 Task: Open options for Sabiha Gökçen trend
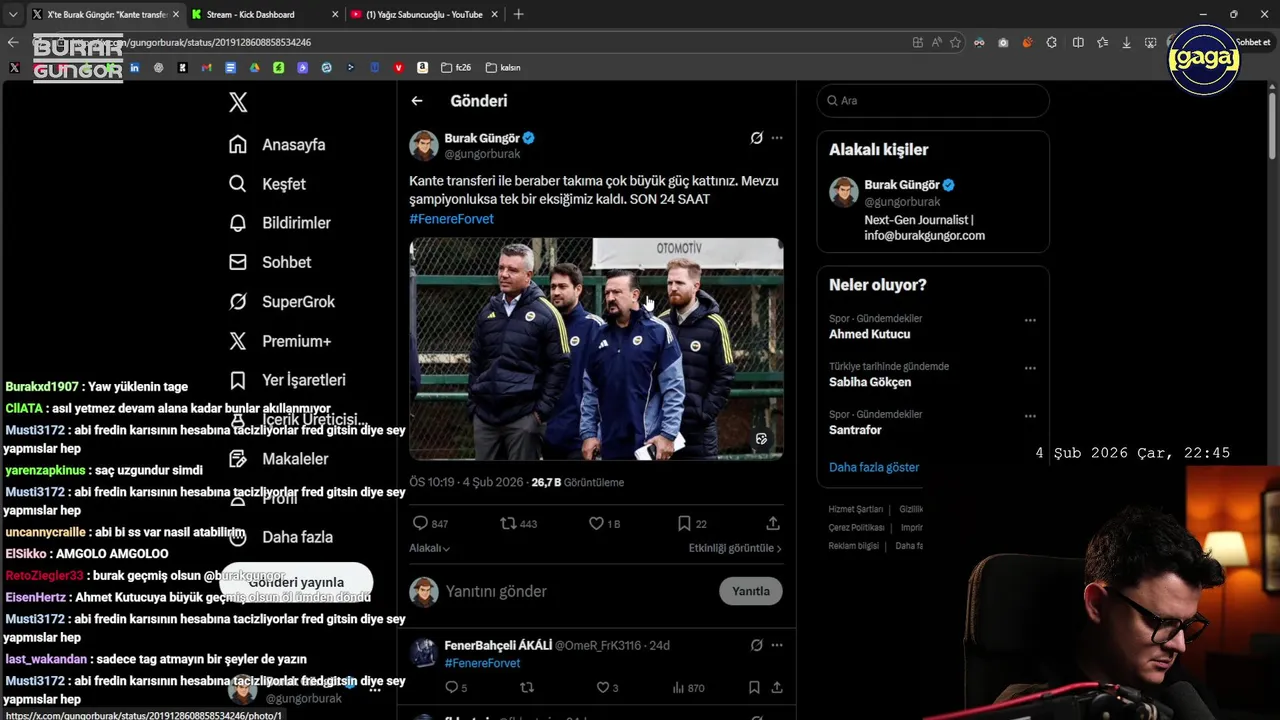coord(1030,369)
